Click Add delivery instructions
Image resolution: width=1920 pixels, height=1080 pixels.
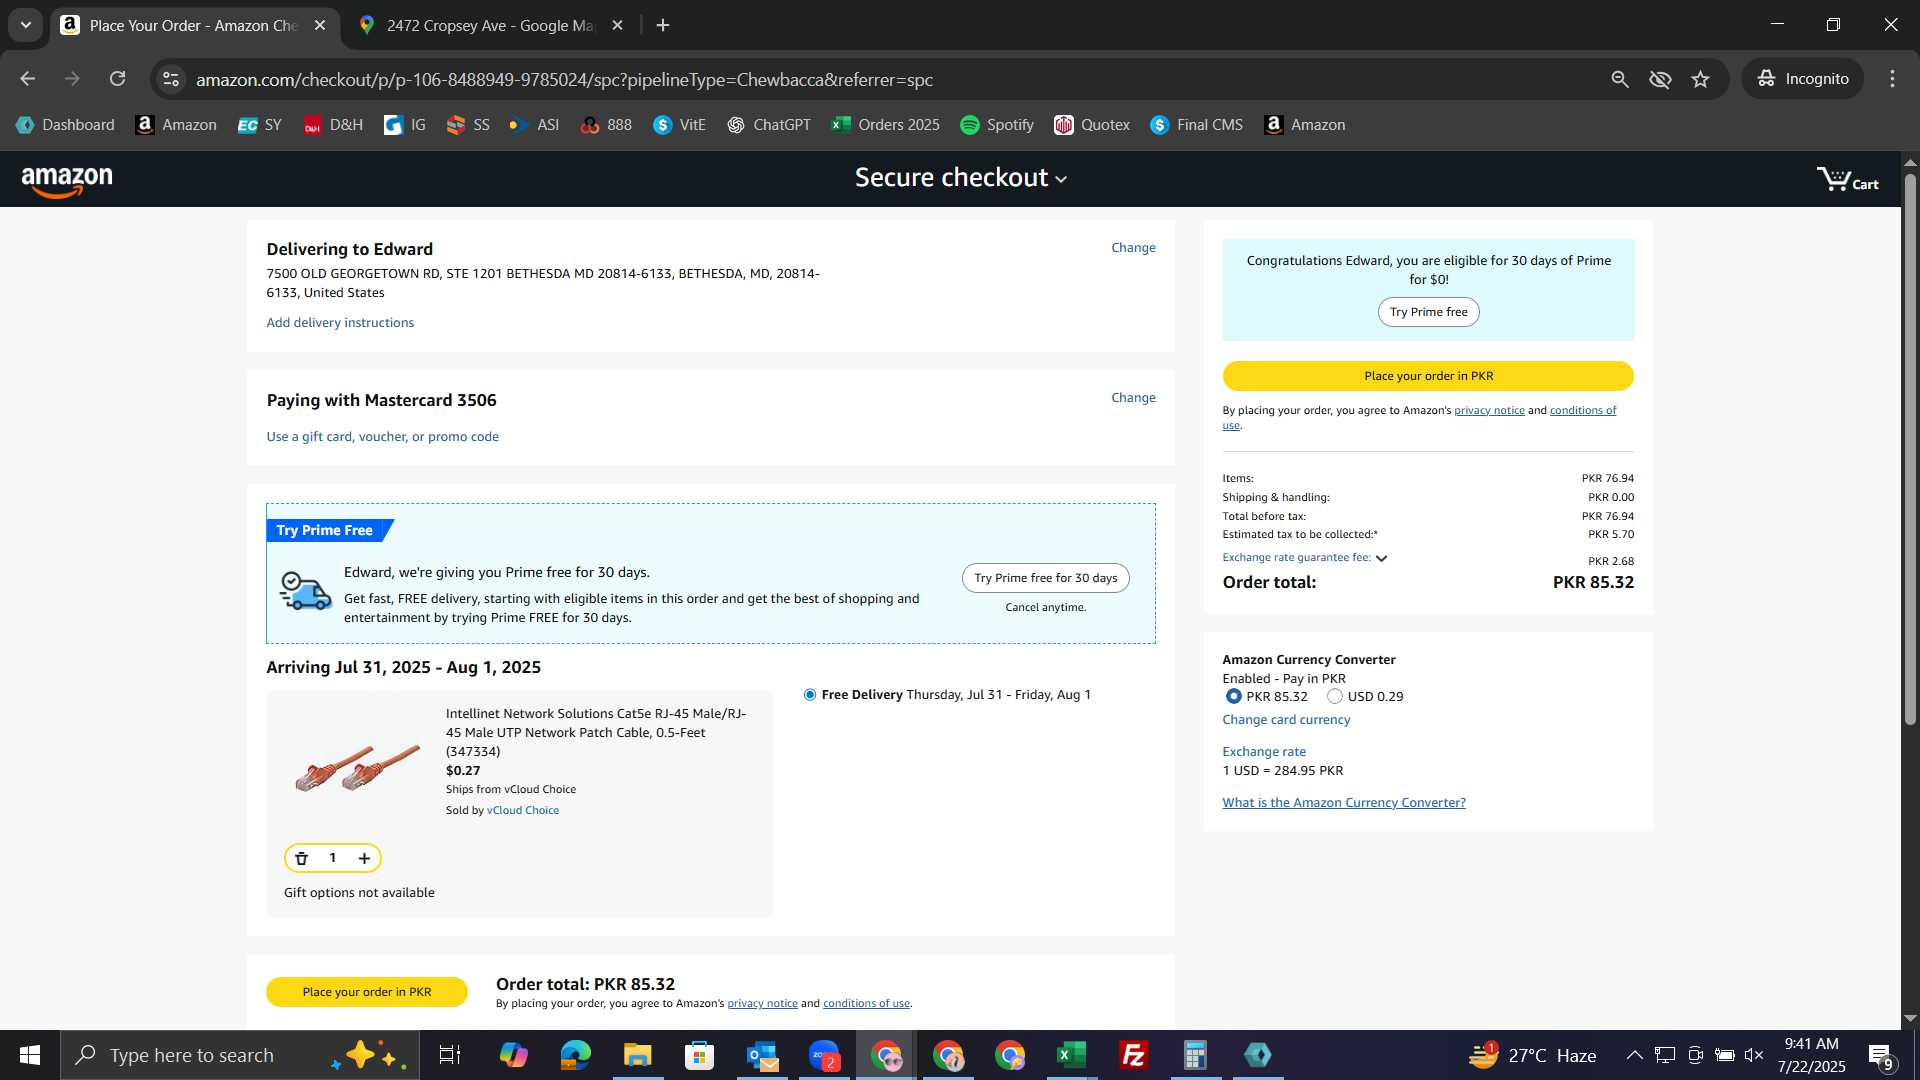pyautogui.click(x=340, y=323)
